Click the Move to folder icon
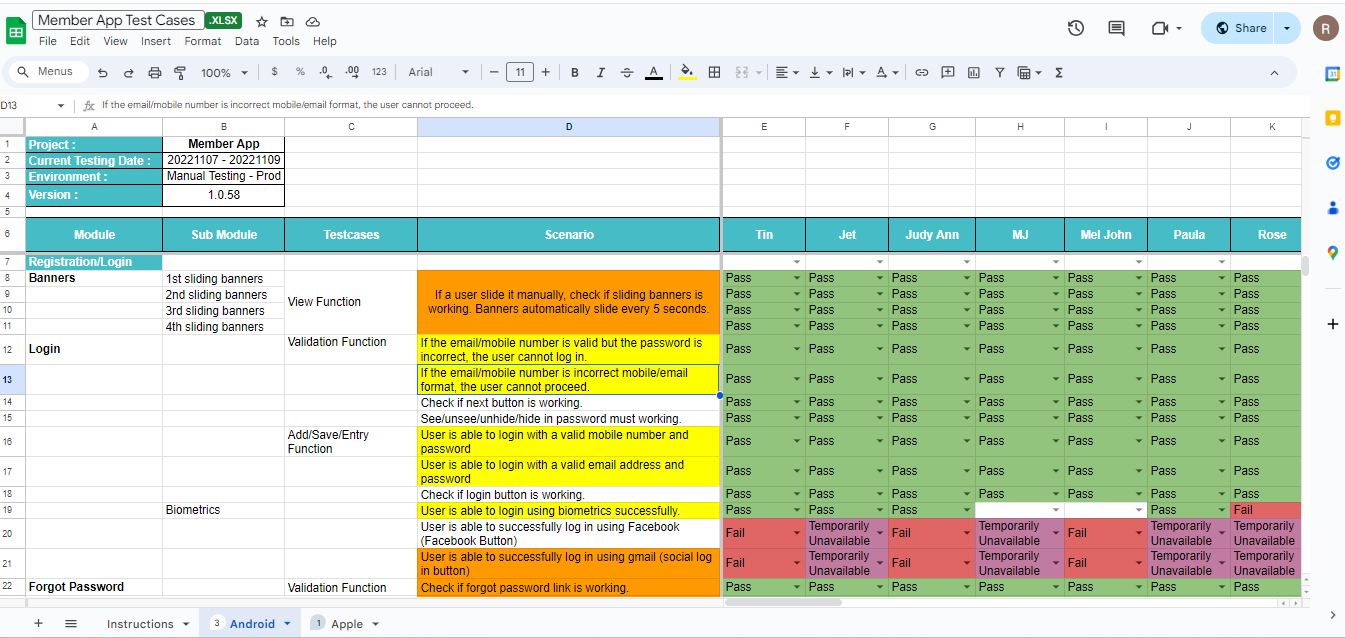Image resolution: width=1345 pixels, height=638 pixels. [x=288, y=21]
